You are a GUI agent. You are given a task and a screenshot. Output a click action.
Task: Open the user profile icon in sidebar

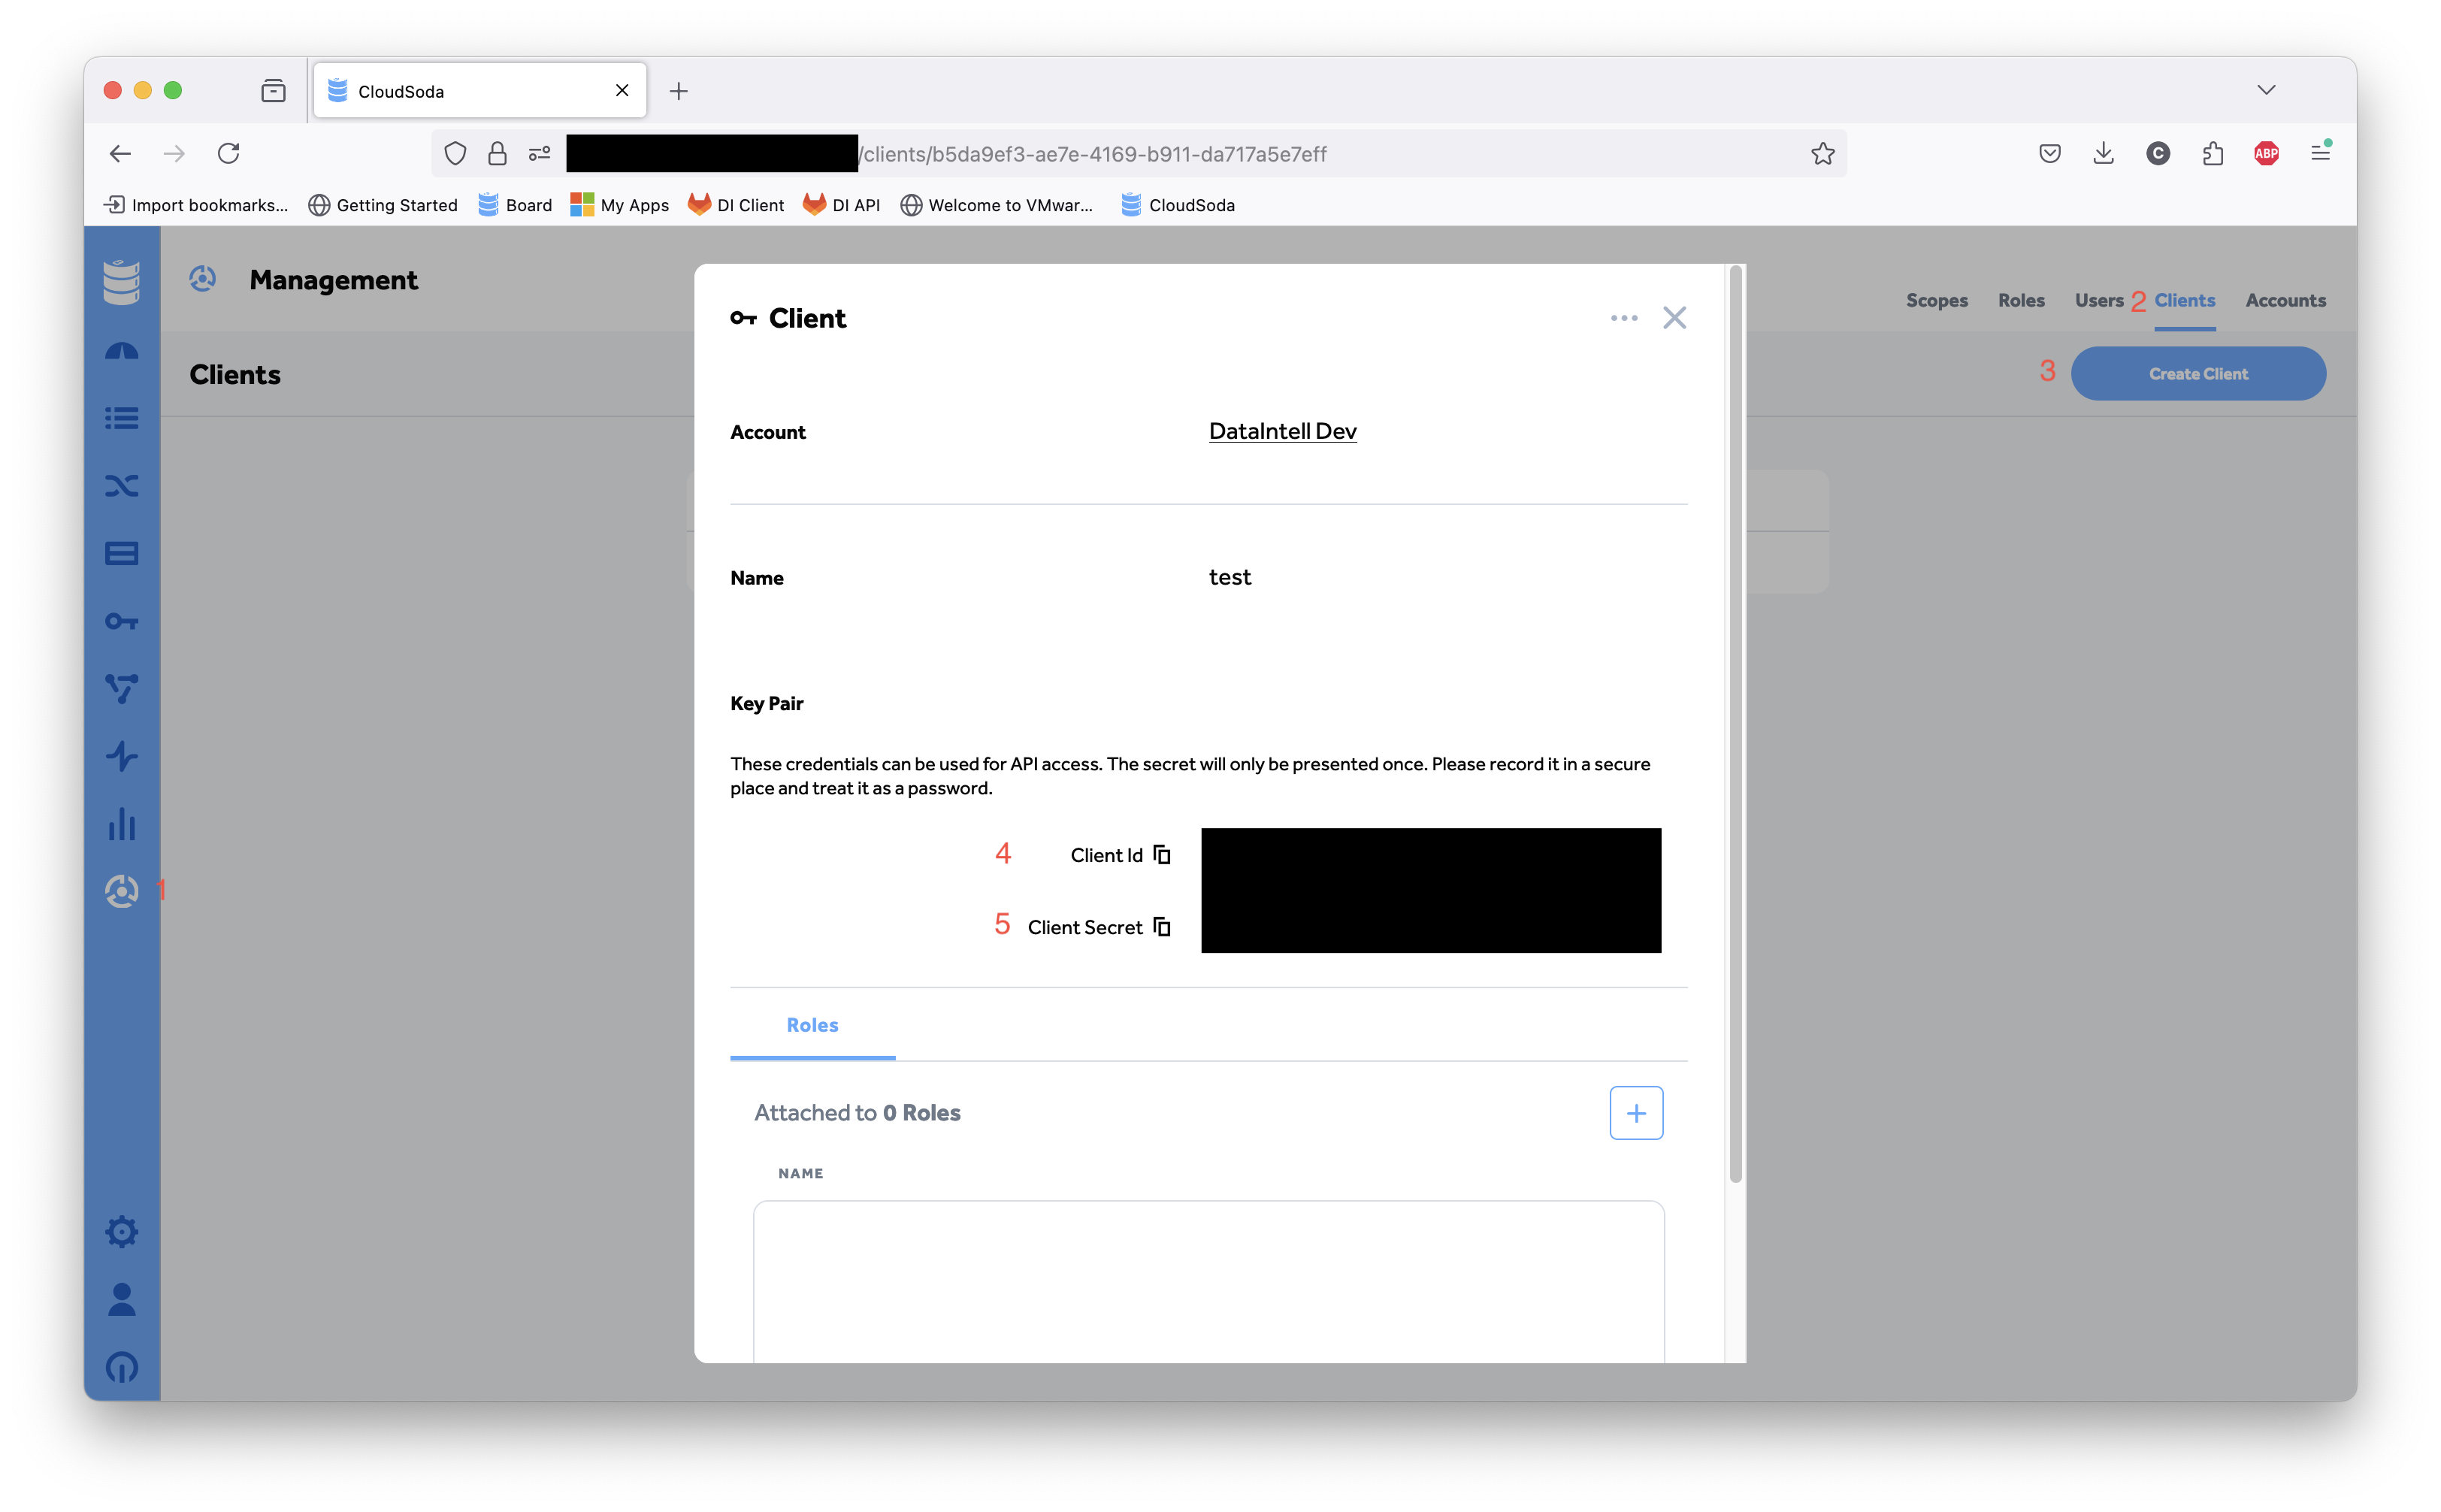coord(122,1299)
